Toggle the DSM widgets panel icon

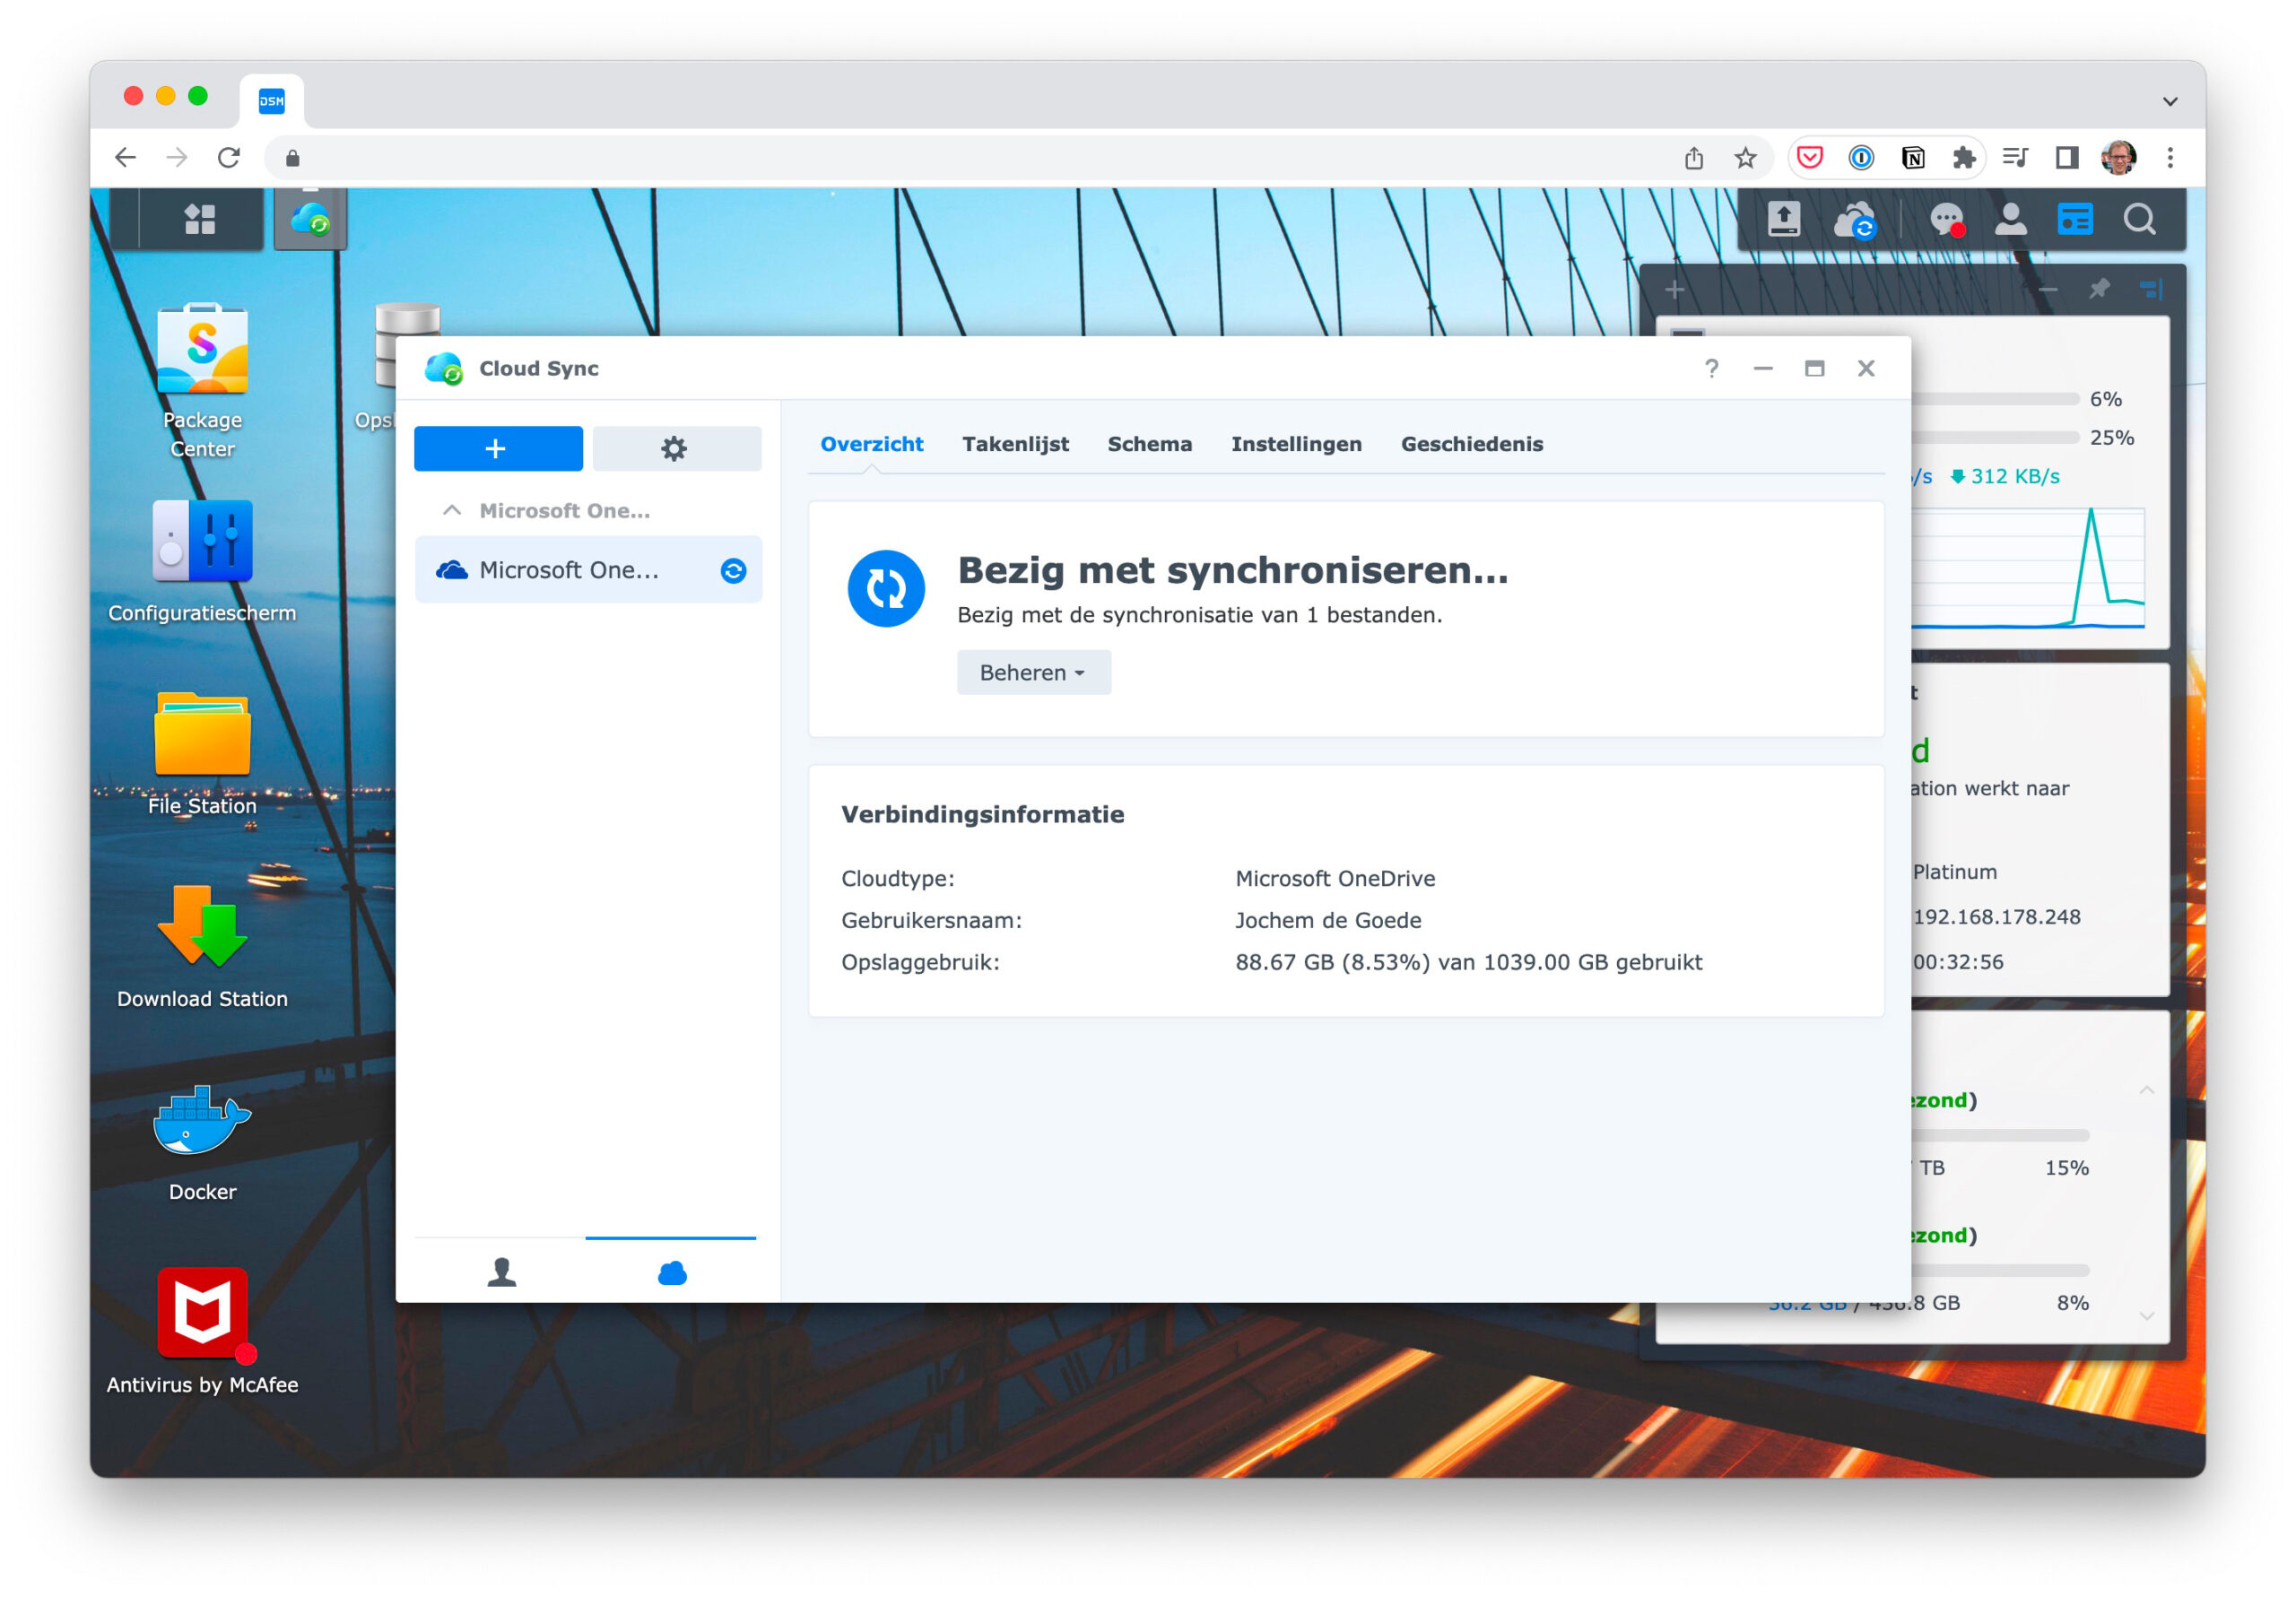click(2075, 219)
